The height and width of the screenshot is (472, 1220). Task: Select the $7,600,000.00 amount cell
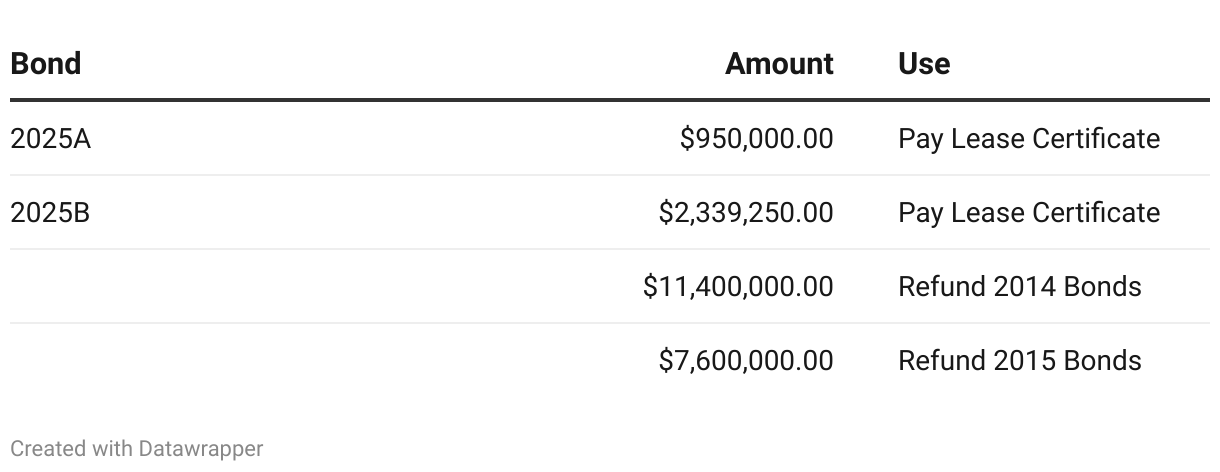click(x=745, y=361)
